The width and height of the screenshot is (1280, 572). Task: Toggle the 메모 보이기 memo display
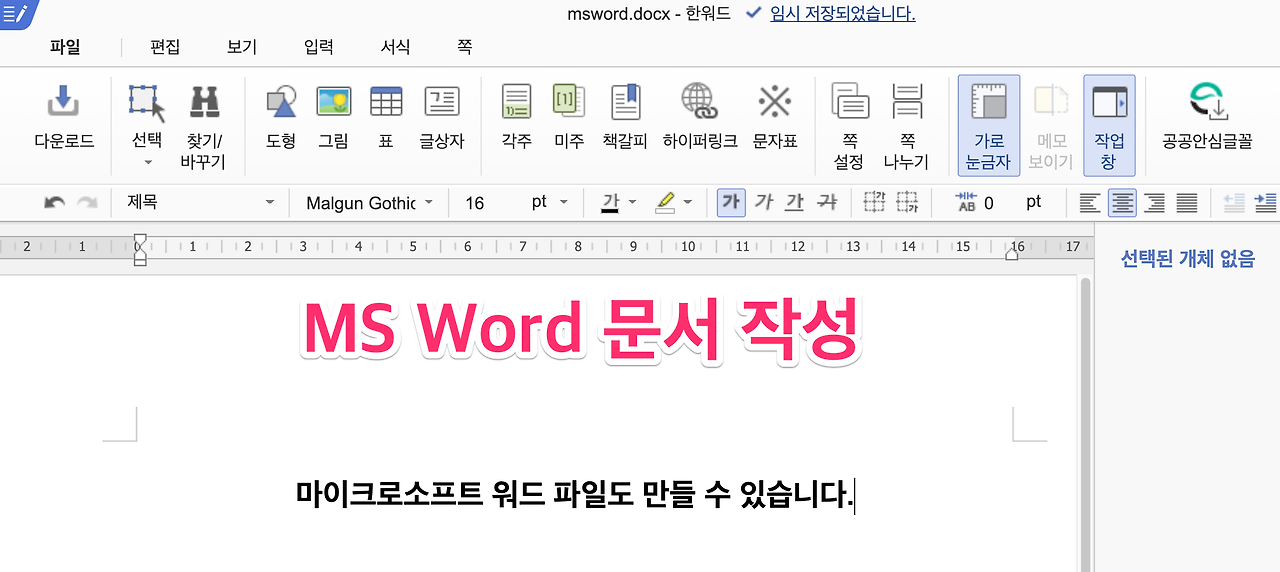pos(1051,125)
